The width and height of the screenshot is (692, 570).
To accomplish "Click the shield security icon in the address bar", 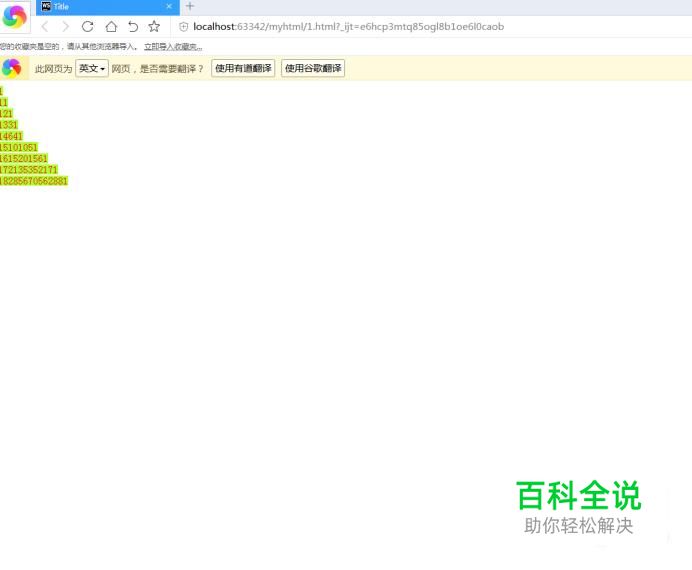I will [184, 27].
